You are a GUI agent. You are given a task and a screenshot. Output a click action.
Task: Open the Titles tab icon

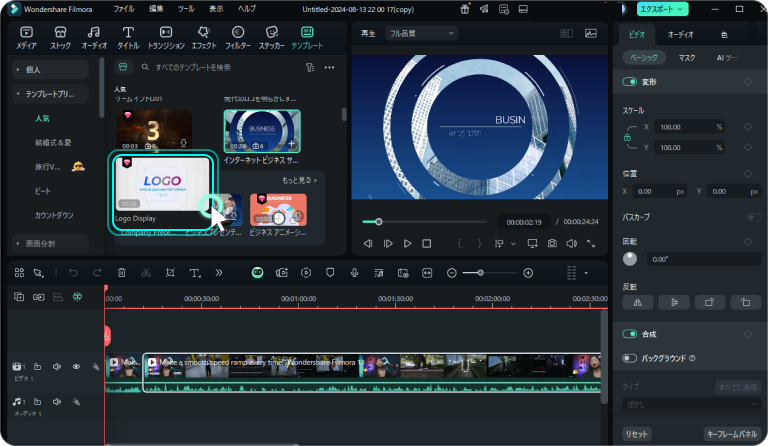[128, 38]
